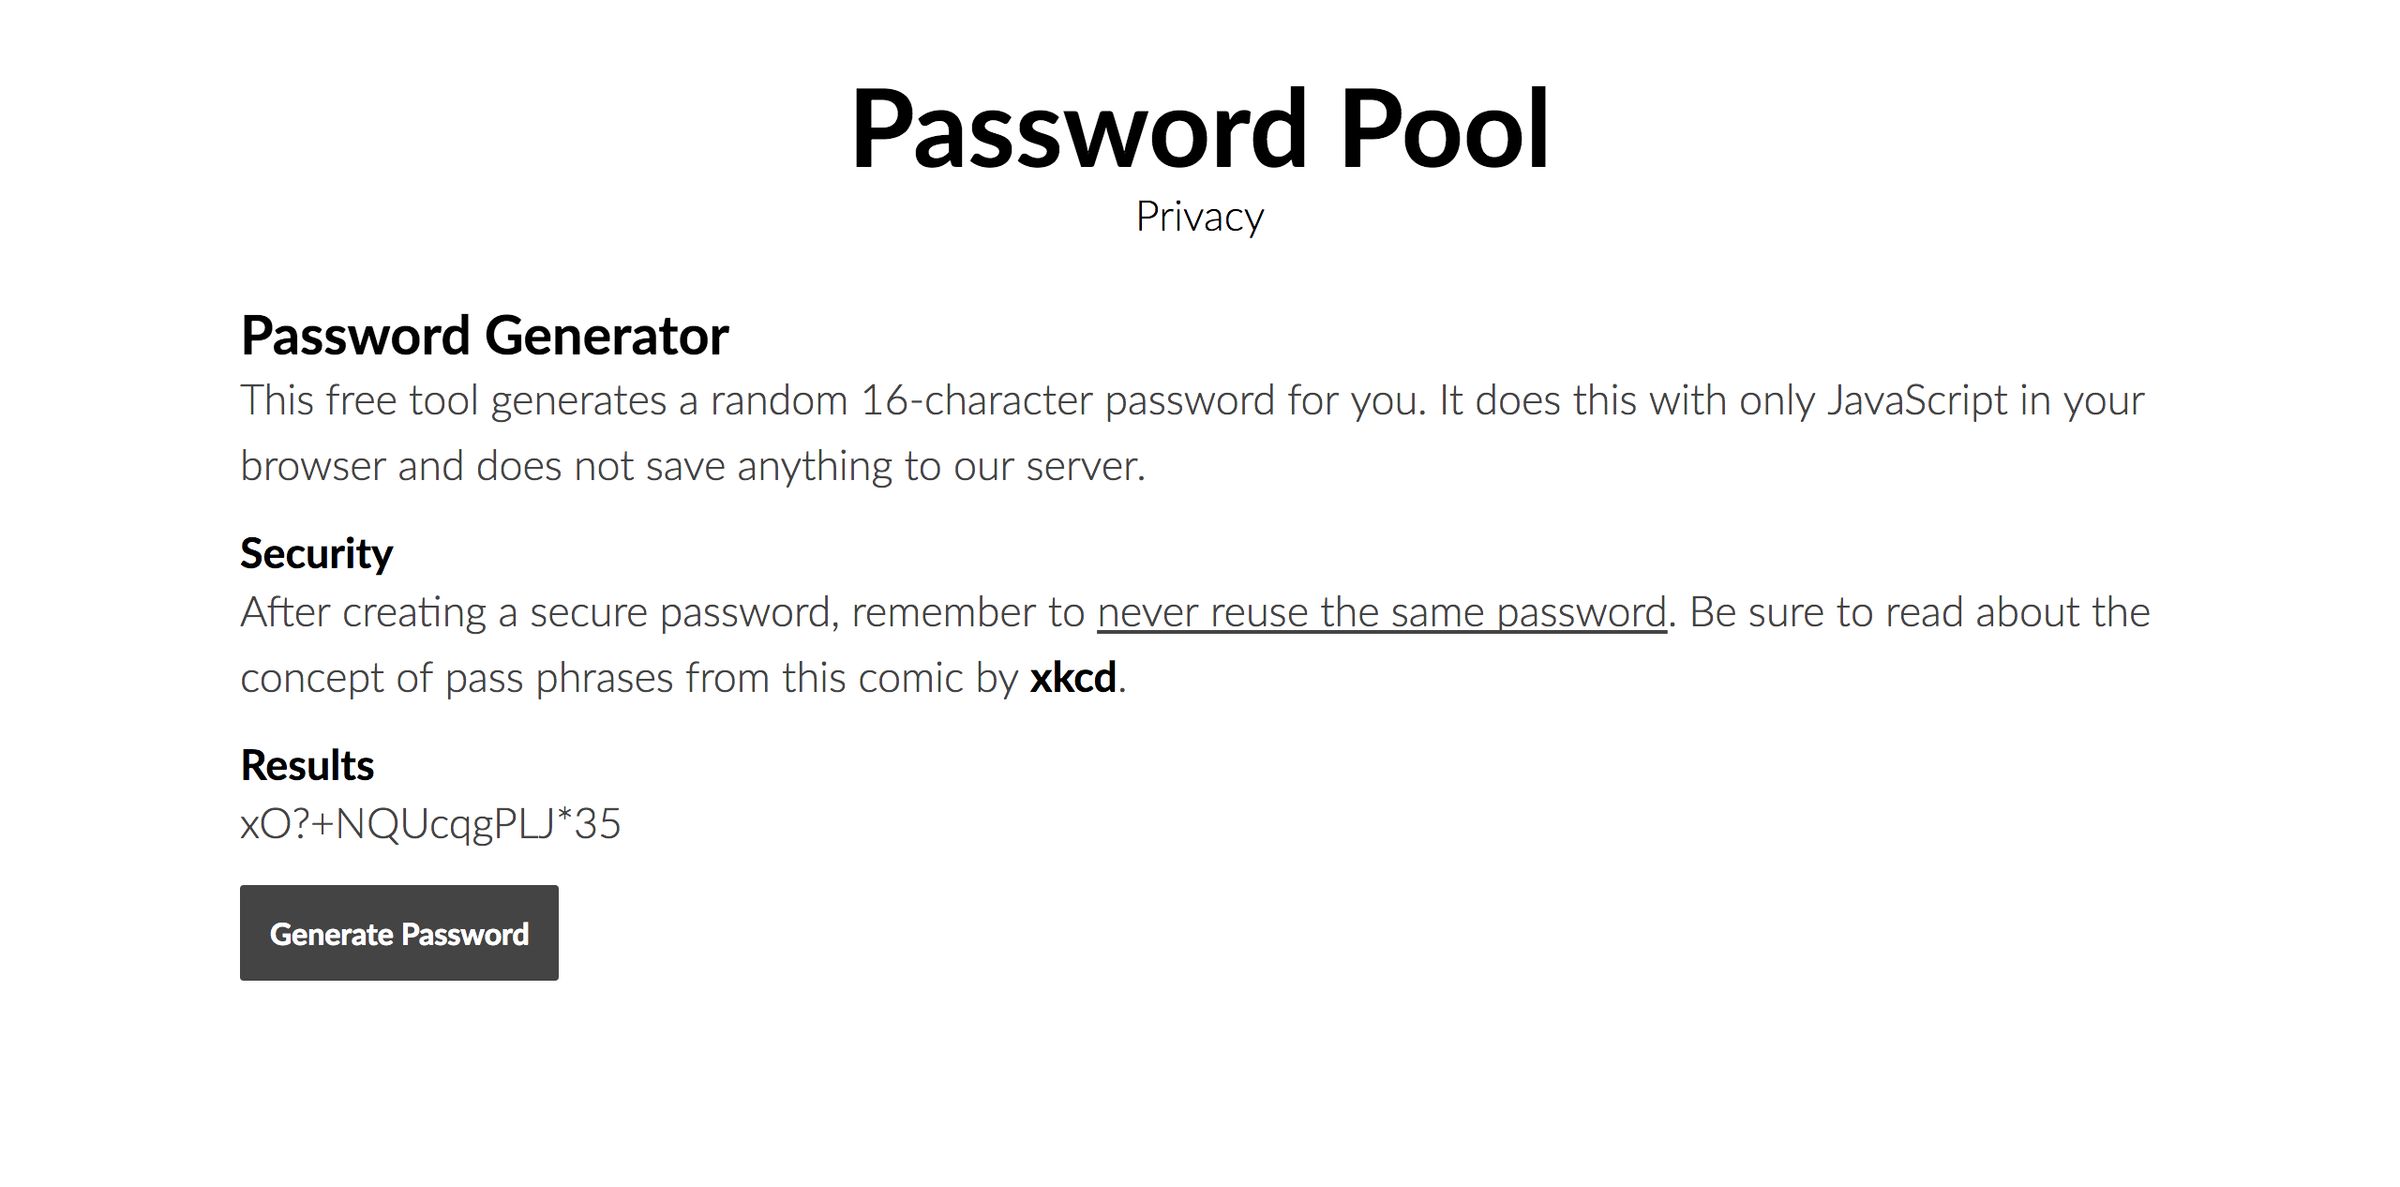This screenshot has width=2400, height=1187.
Task: Click the Security section heading
Action: [x=316, y=551]
